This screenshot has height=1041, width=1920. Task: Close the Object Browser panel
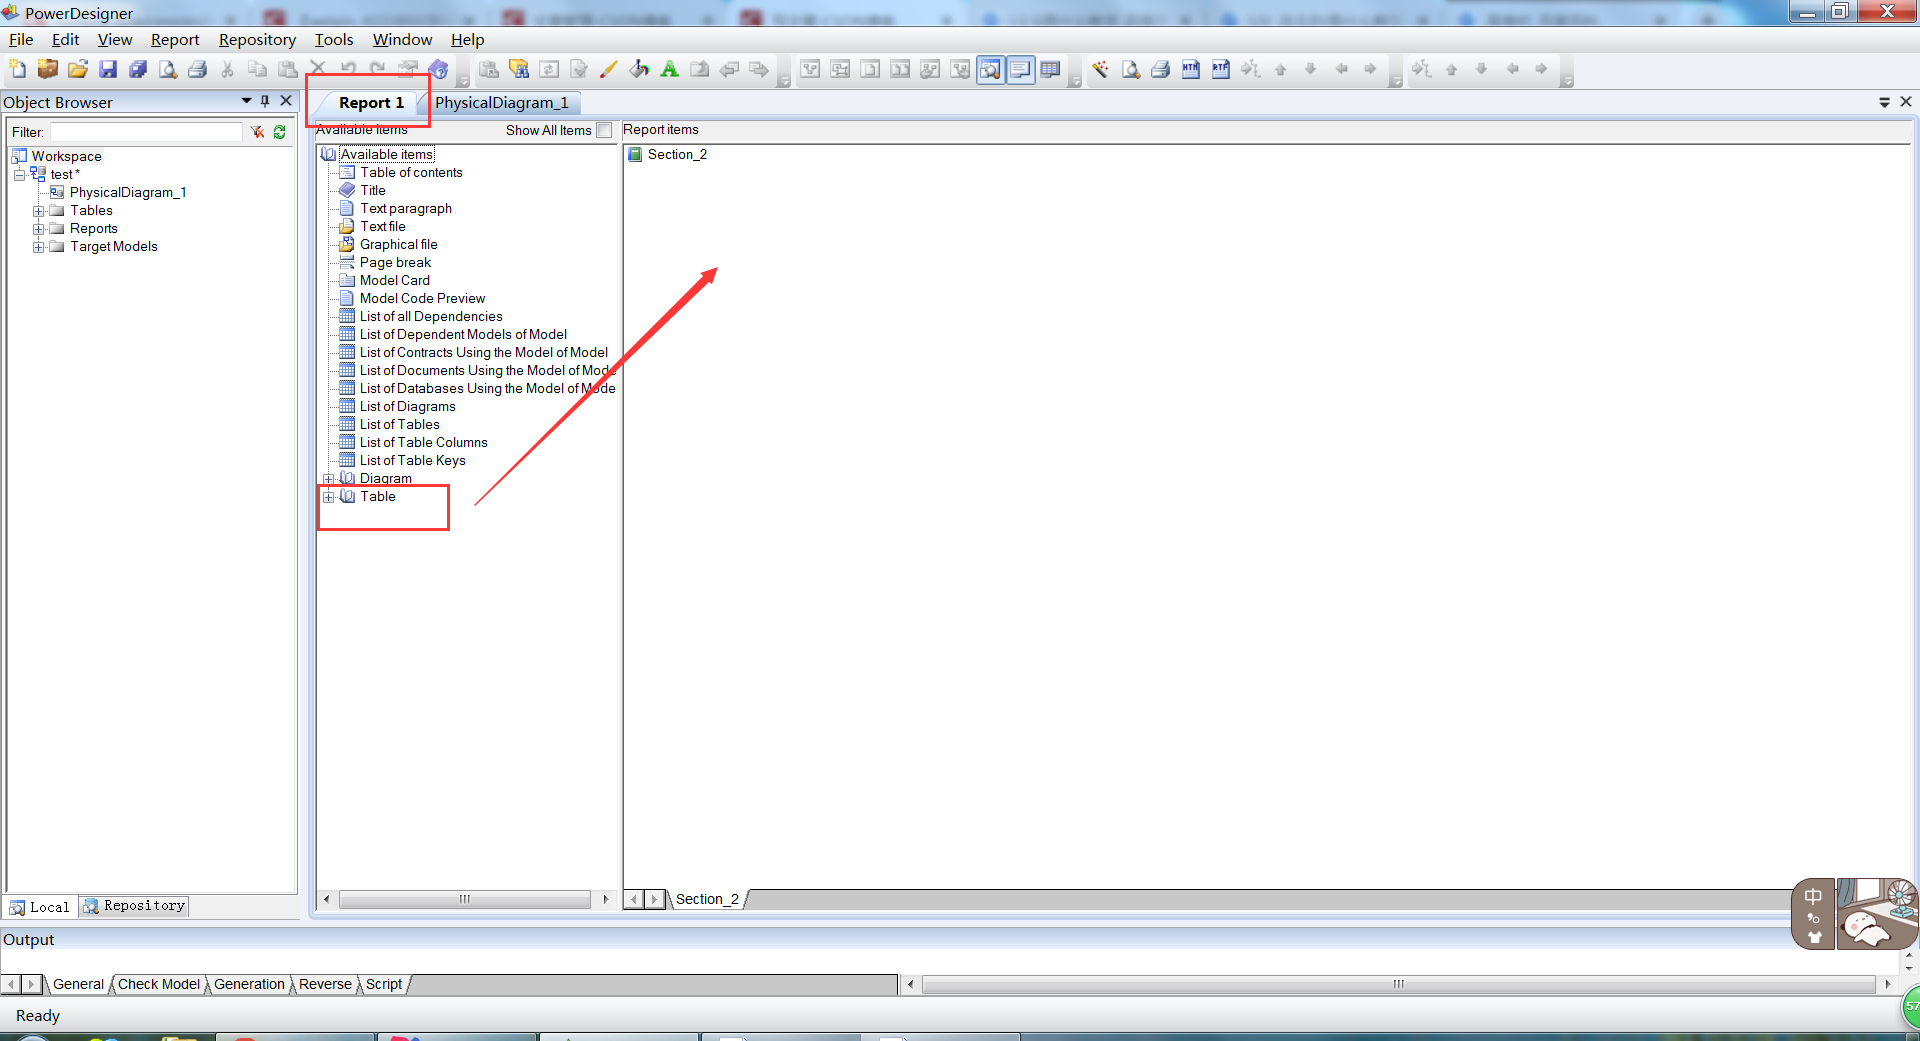[286, 101]
